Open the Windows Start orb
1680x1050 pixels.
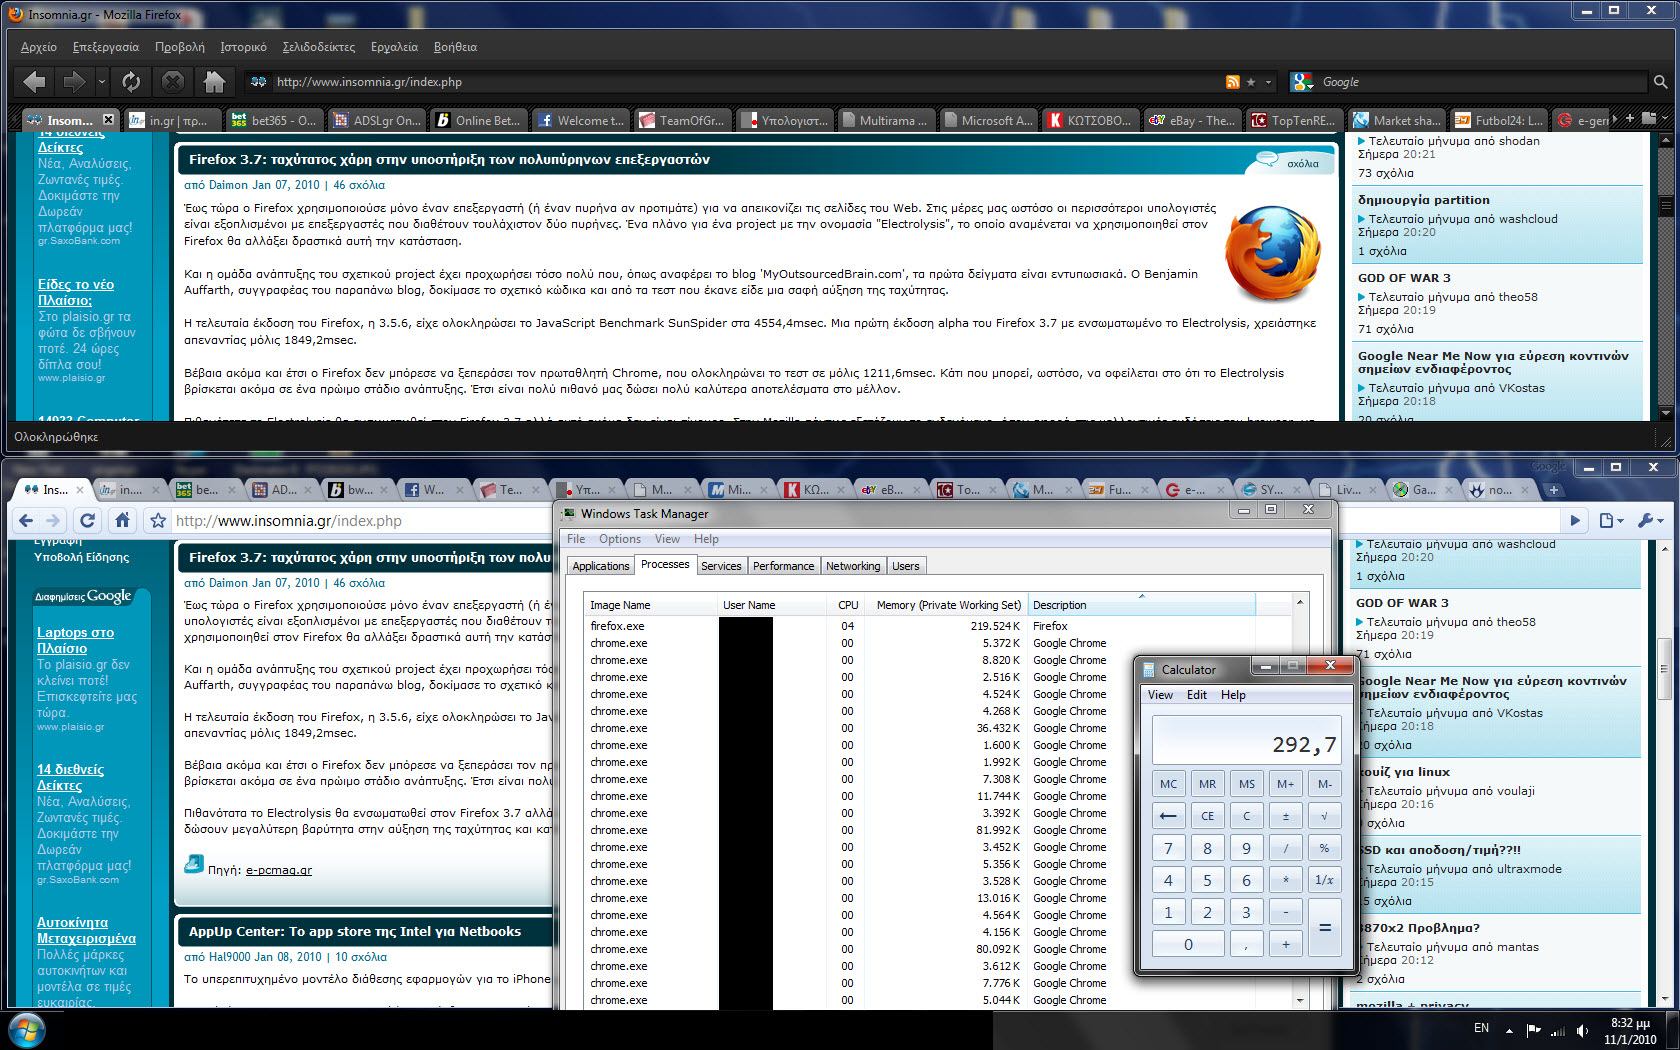(x=25, y=1029)
